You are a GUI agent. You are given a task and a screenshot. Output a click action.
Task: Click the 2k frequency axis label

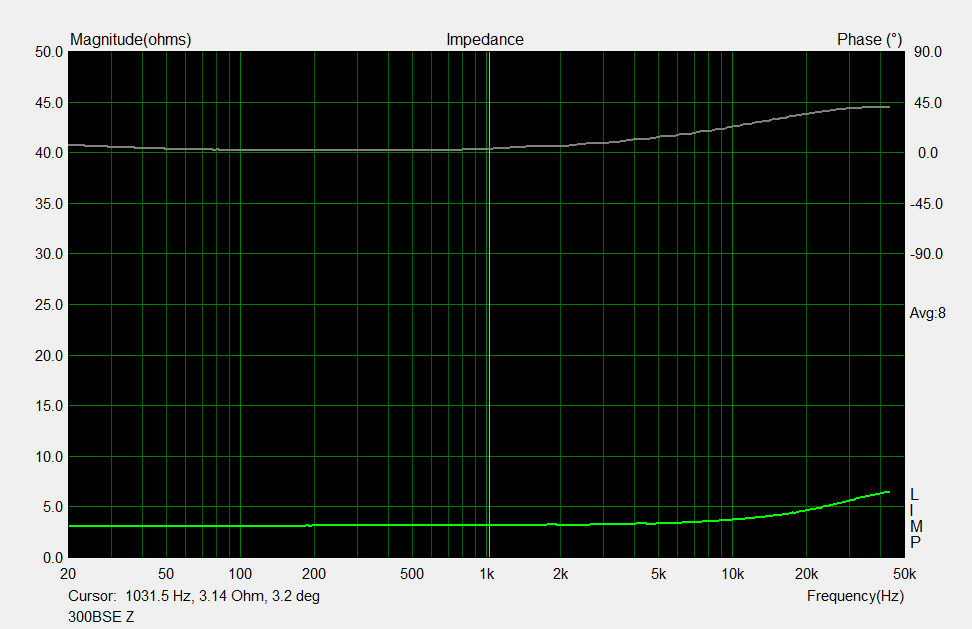tap(560, 574)
